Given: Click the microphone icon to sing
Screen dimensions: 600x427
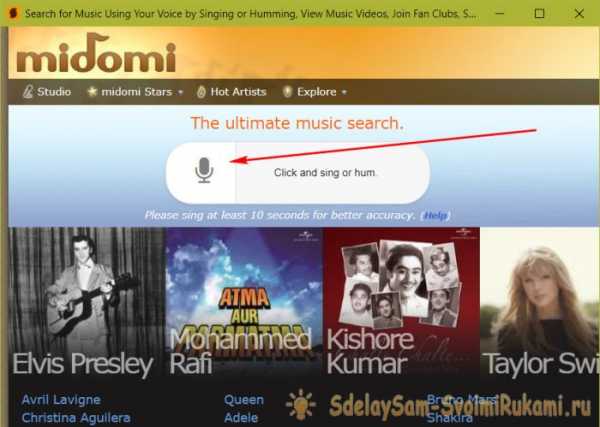Looking at the screenshot, I should pyautogui.click(x=204, y=170).
